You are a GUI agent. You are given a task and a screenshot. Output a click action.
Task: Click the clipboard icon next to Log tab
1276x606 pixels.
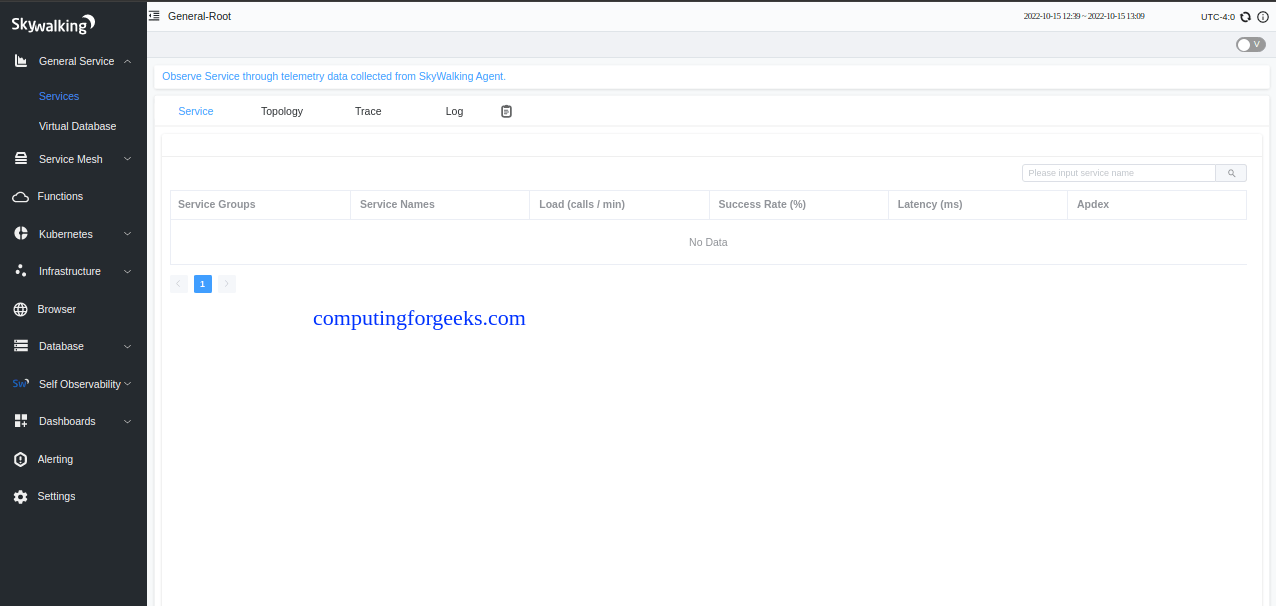point(506,111)
